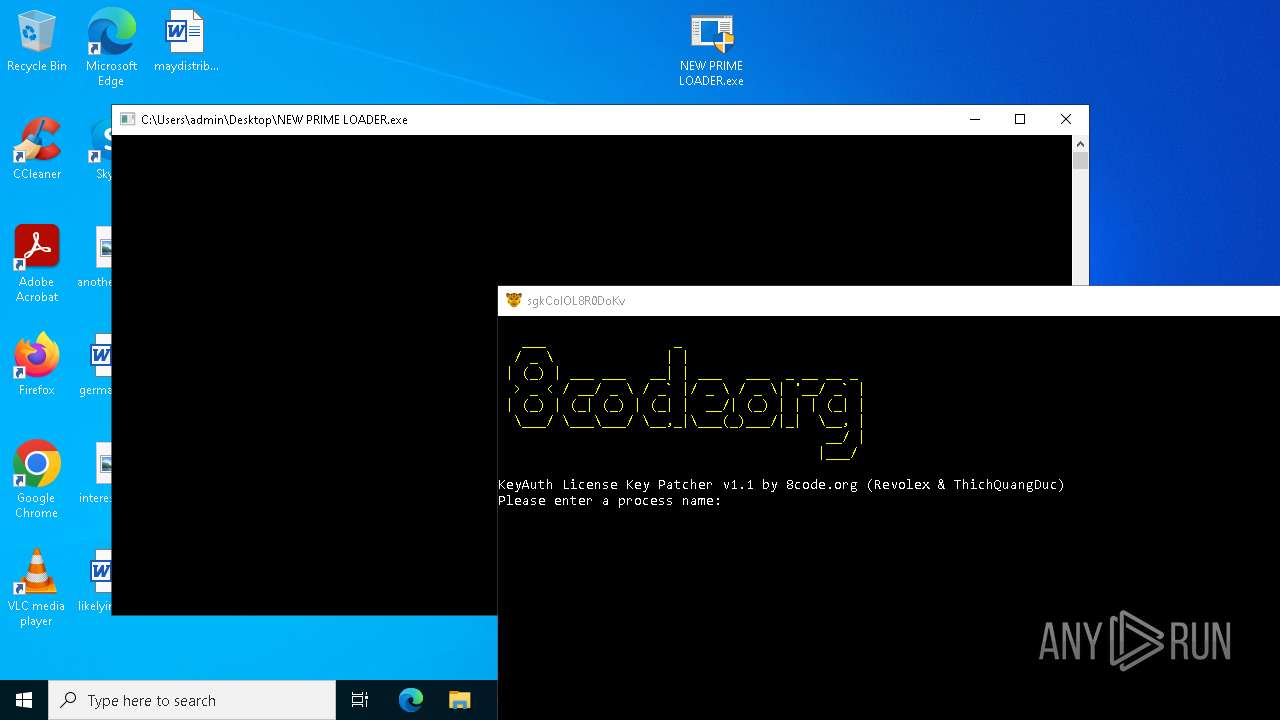This screenshot has height=720, width=1280.
Task: Click the Windows Start button
Action: pyautogui.click(x=24, y=700)
